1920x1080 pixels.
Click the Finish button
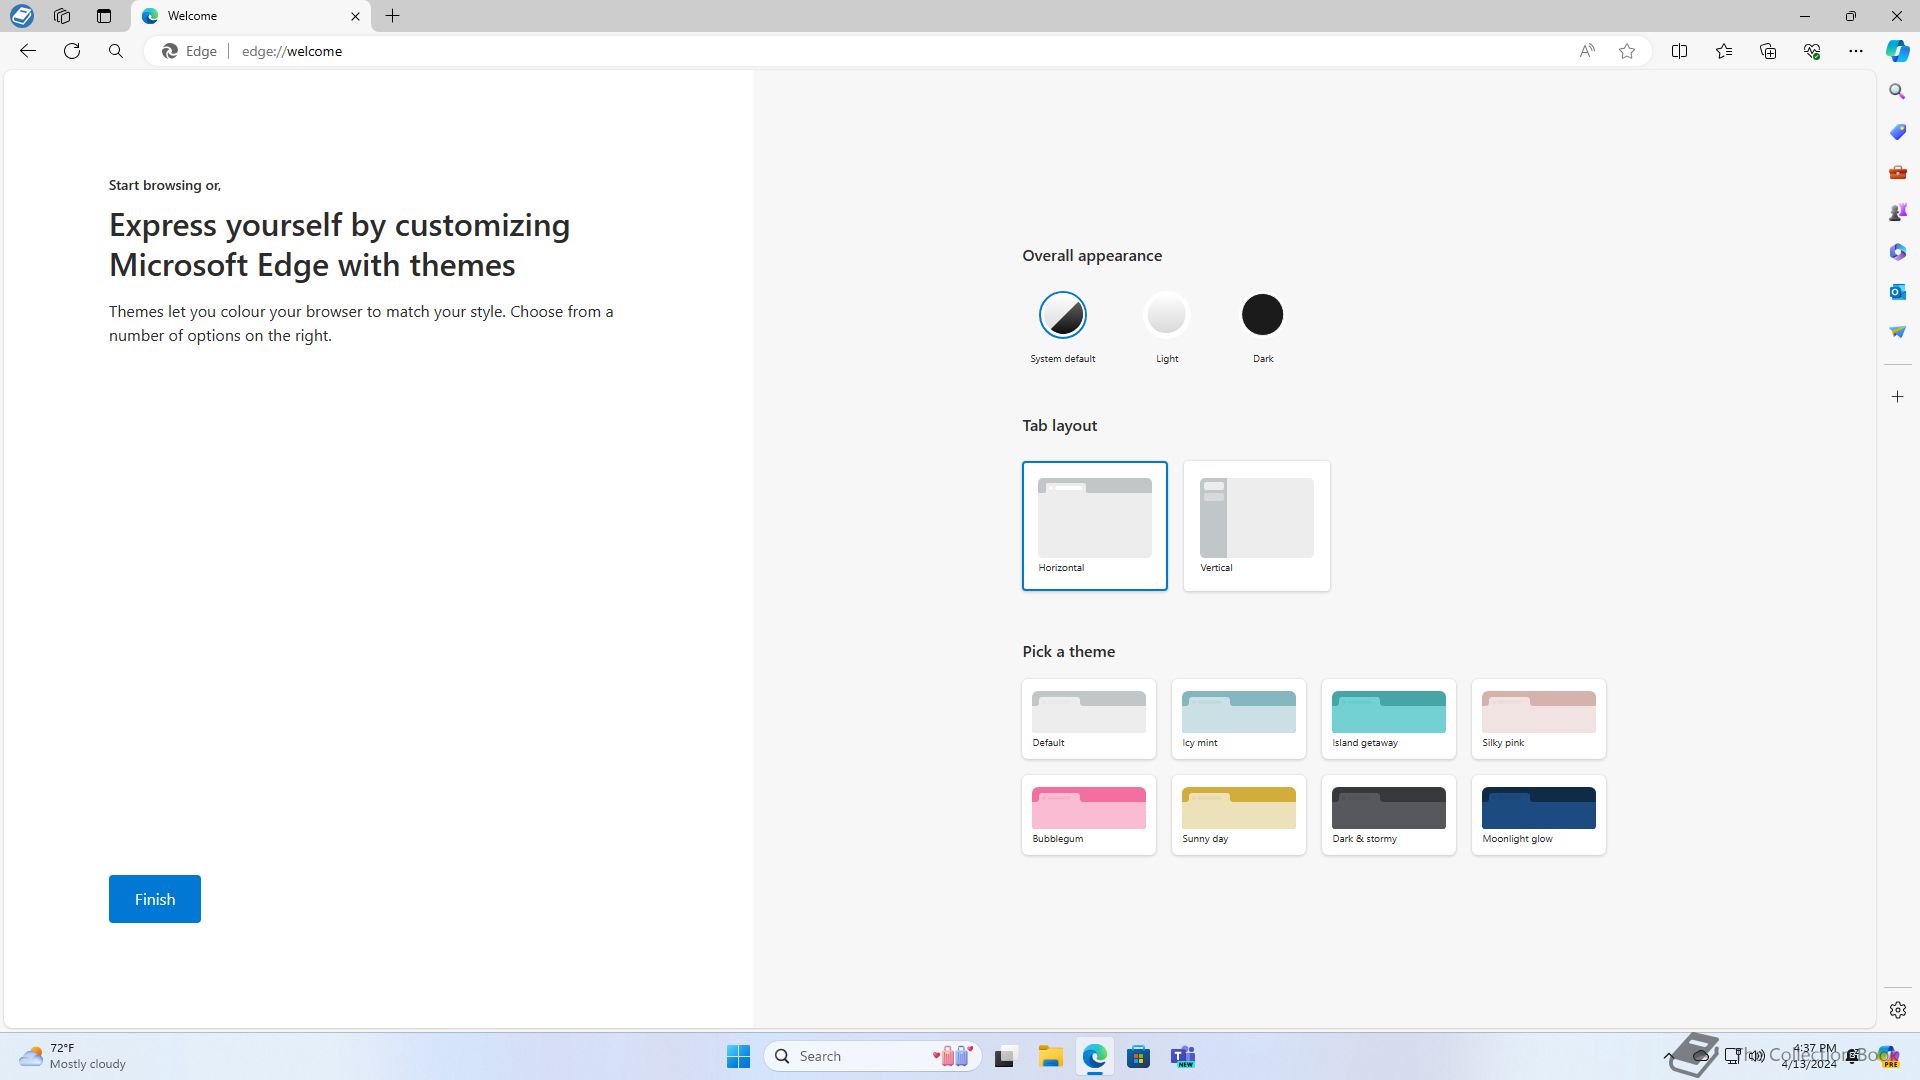click(155, 899)
